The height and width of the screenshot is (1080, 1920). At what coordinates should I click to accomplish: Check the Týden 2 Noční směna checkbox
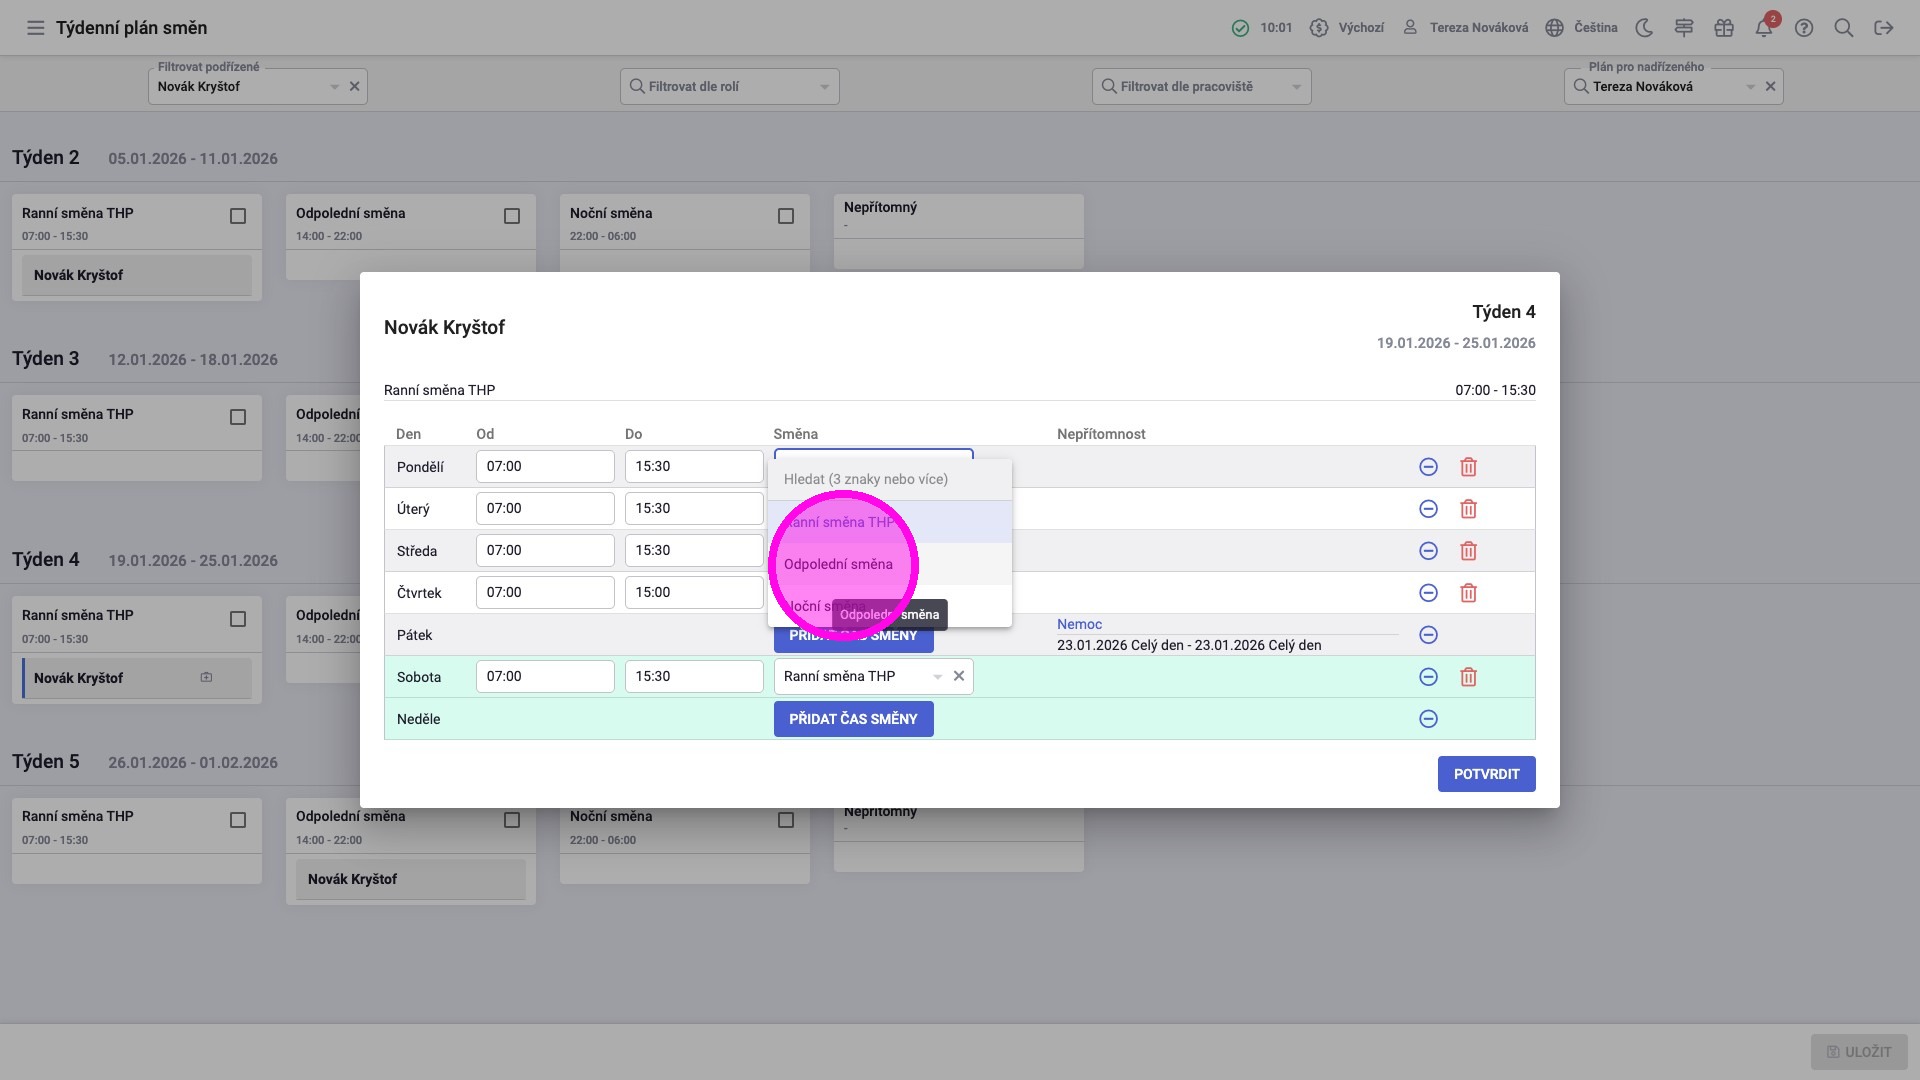[x=786, y=216]
